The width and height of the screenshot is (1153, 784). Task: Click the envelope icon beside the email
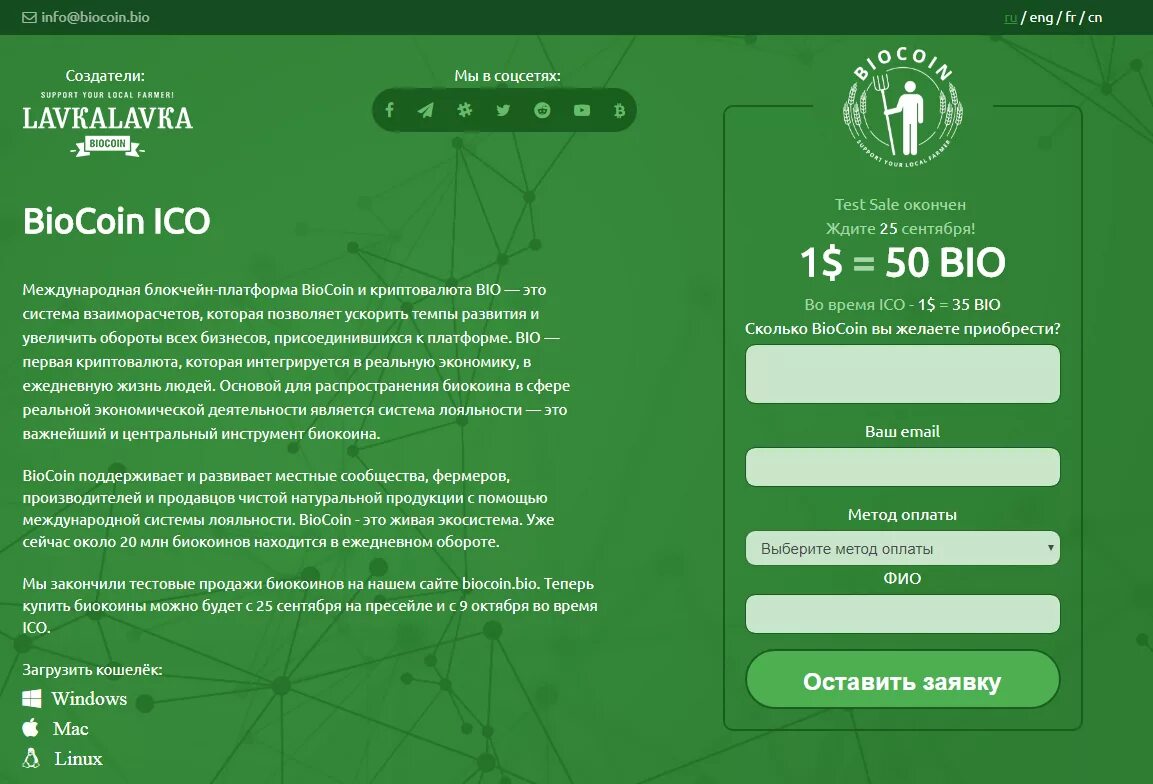(x=29, y=17)
